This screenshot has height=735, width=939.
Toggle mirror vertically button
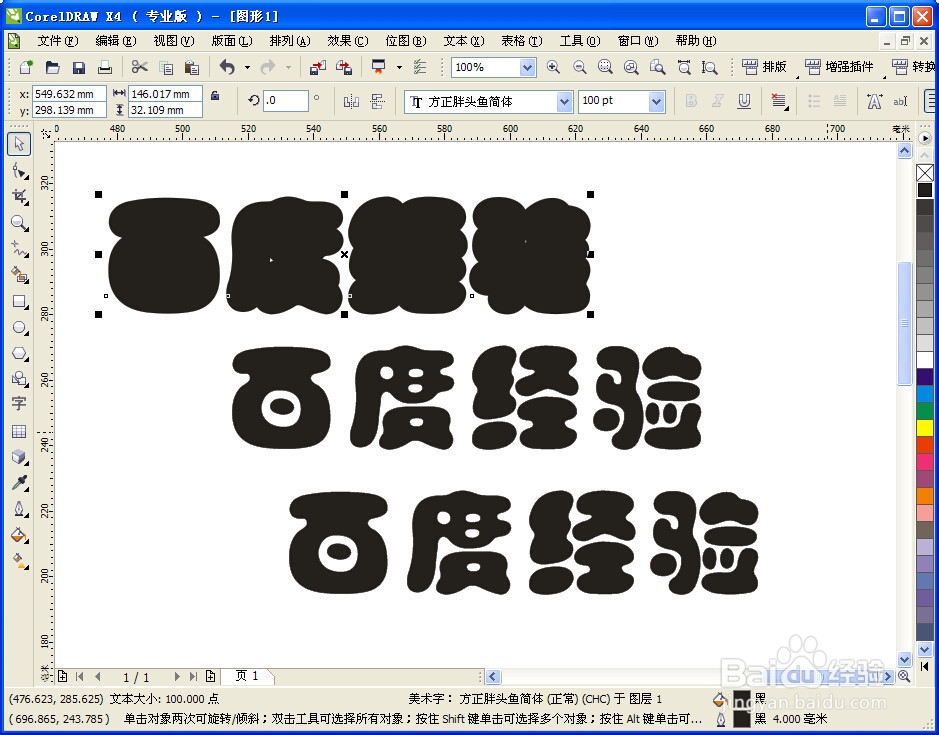[x=377, y=101]
